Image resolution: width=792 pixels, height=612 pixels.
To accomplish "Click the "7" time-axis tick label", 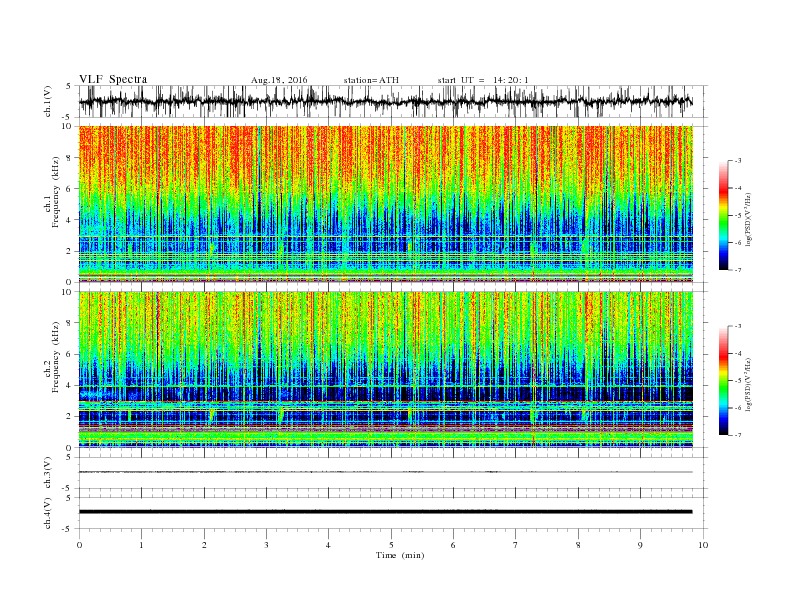I will pyautogui.click(x=516, y=545).
